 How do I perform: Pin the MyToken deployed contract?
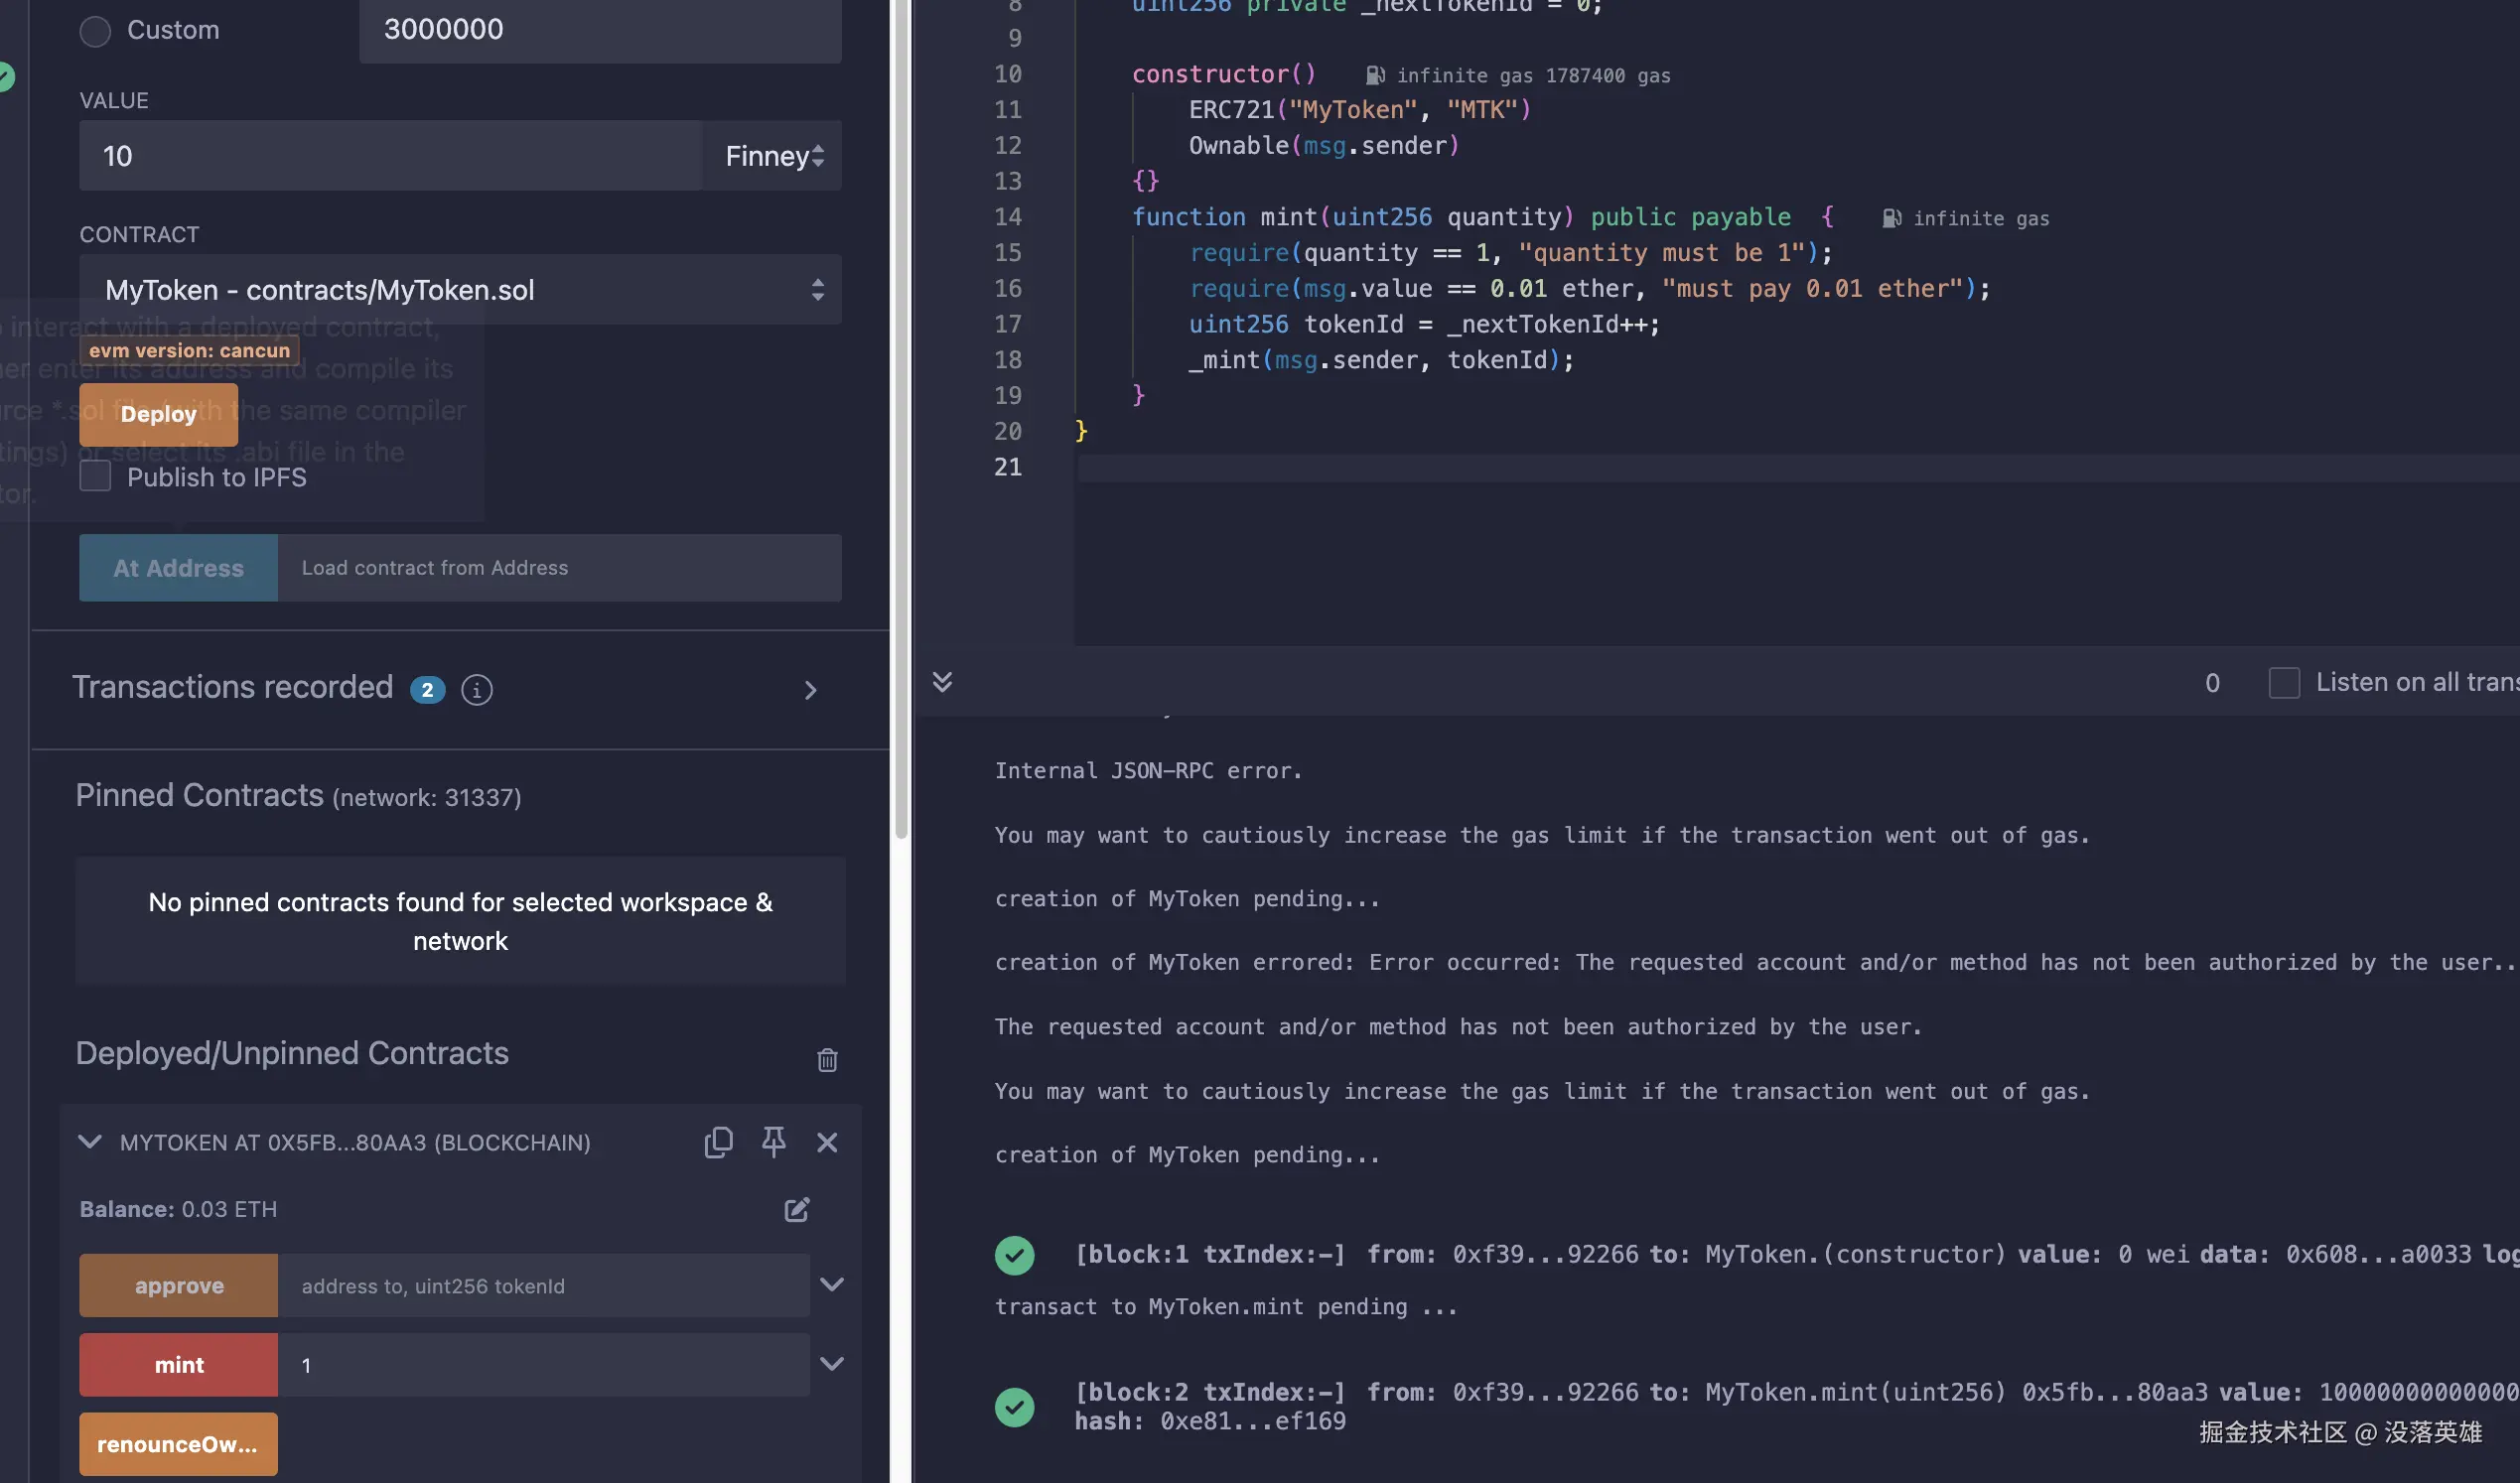(x=773, y=1142)
